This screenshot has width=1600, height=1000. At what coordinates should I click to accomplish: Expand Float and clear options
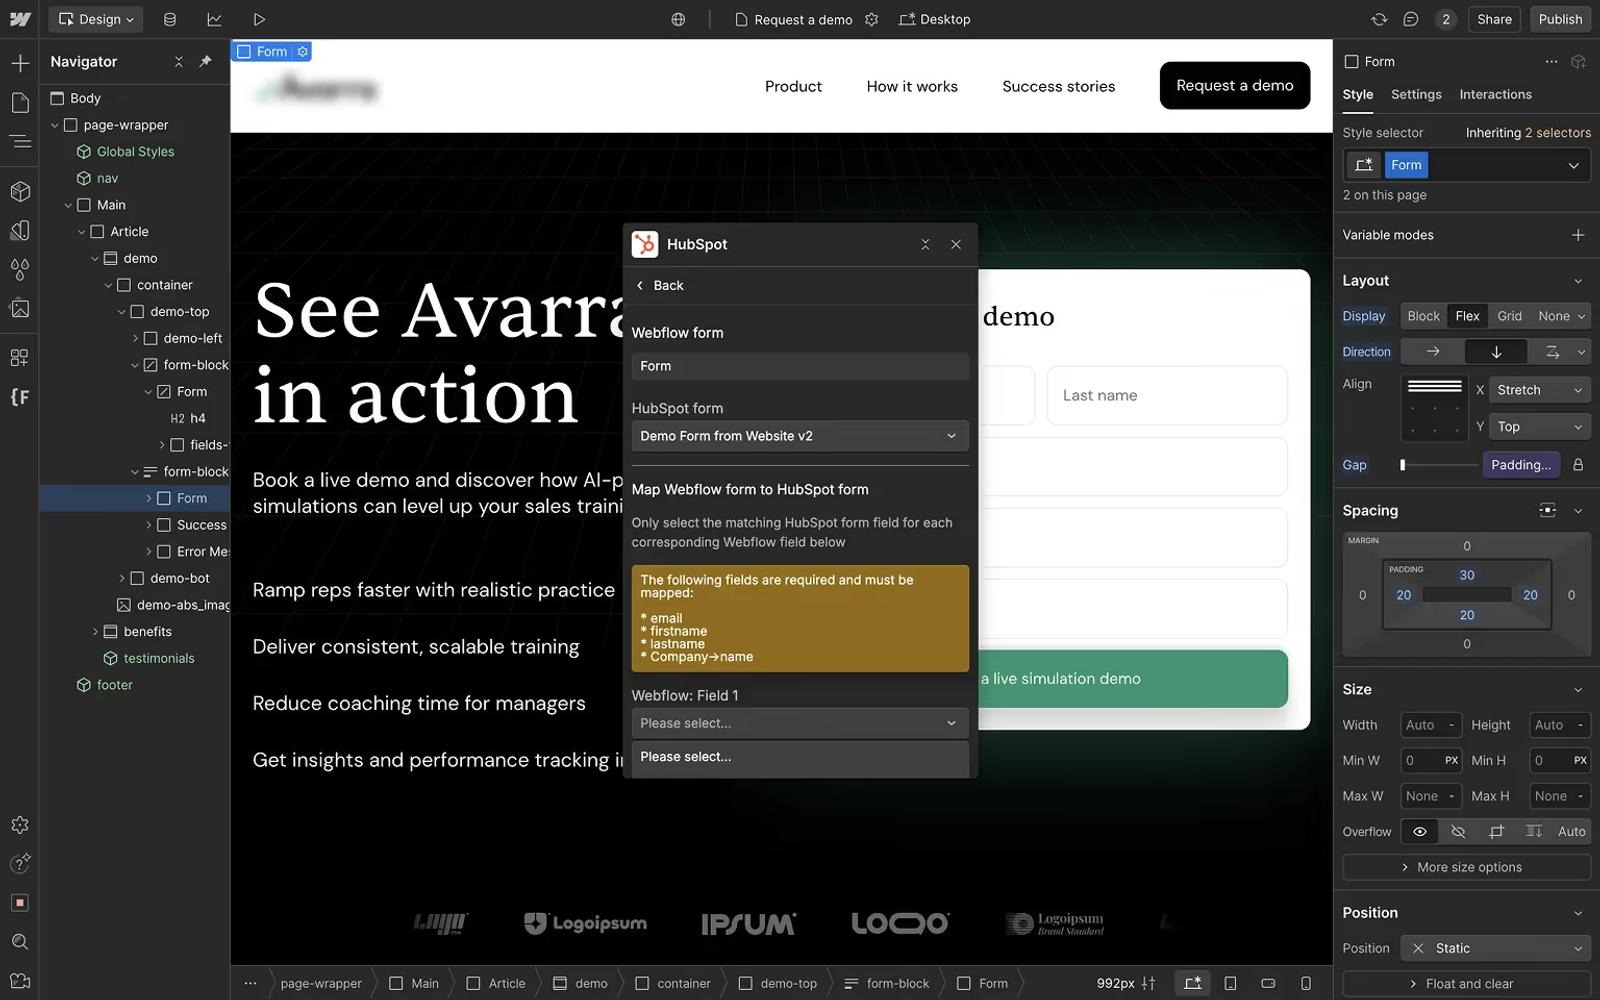(x=1466, y=984)
